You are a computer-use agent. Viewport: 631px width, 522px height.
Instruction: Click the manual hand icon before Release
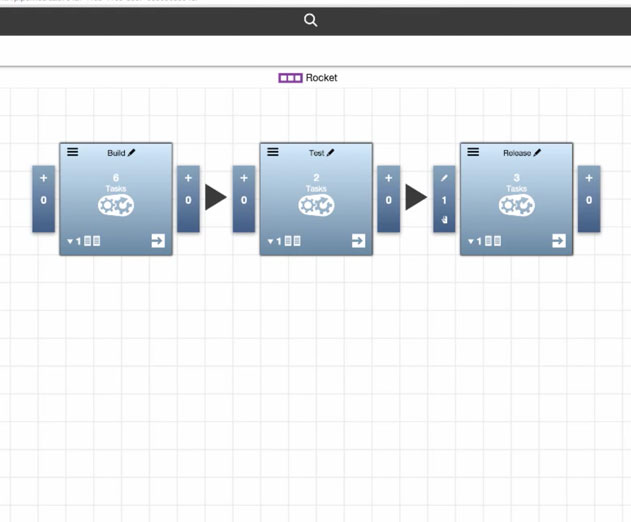444,219
